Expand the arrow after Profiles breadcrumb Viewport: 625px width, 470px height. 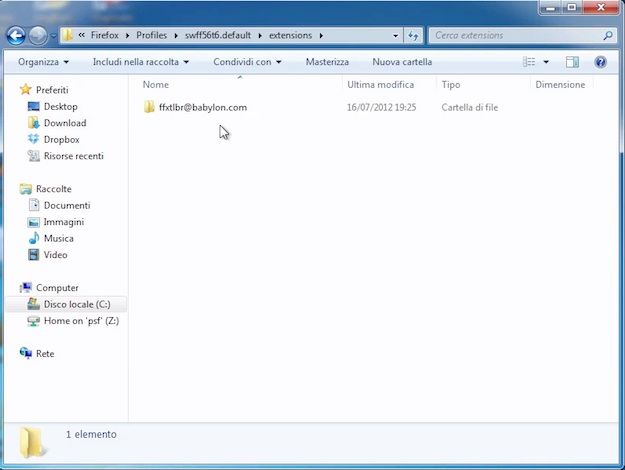click(176, 35)
